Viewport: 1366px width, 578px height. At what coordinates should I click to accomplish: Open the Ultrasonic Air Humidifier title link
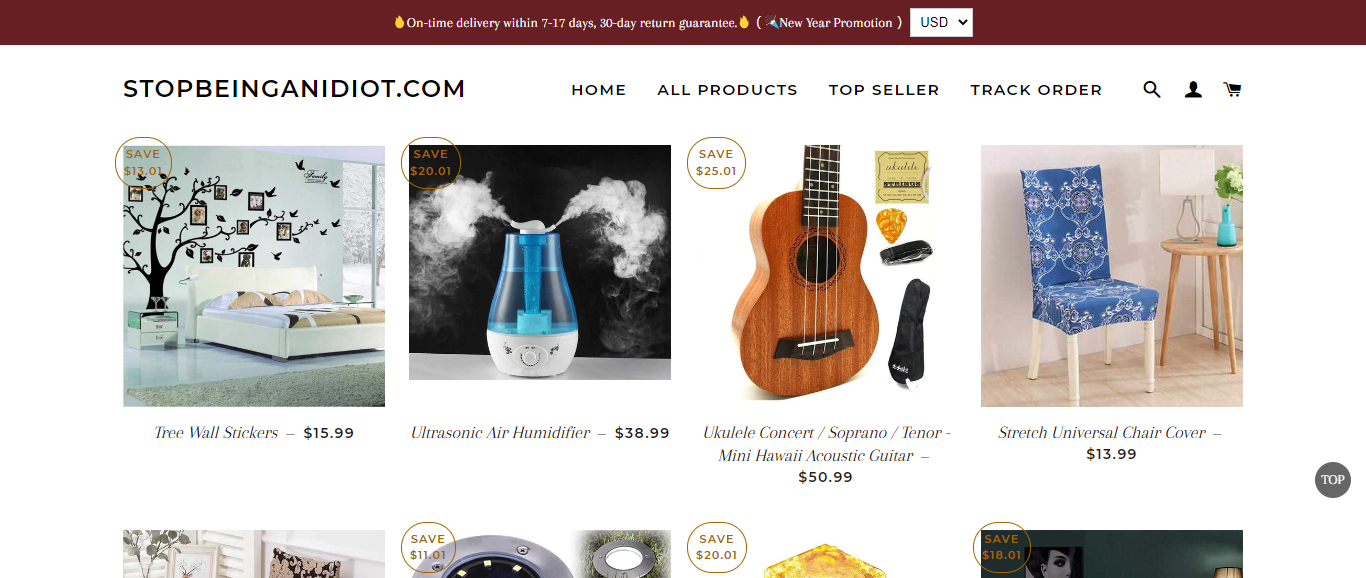[x=501, y=433]
